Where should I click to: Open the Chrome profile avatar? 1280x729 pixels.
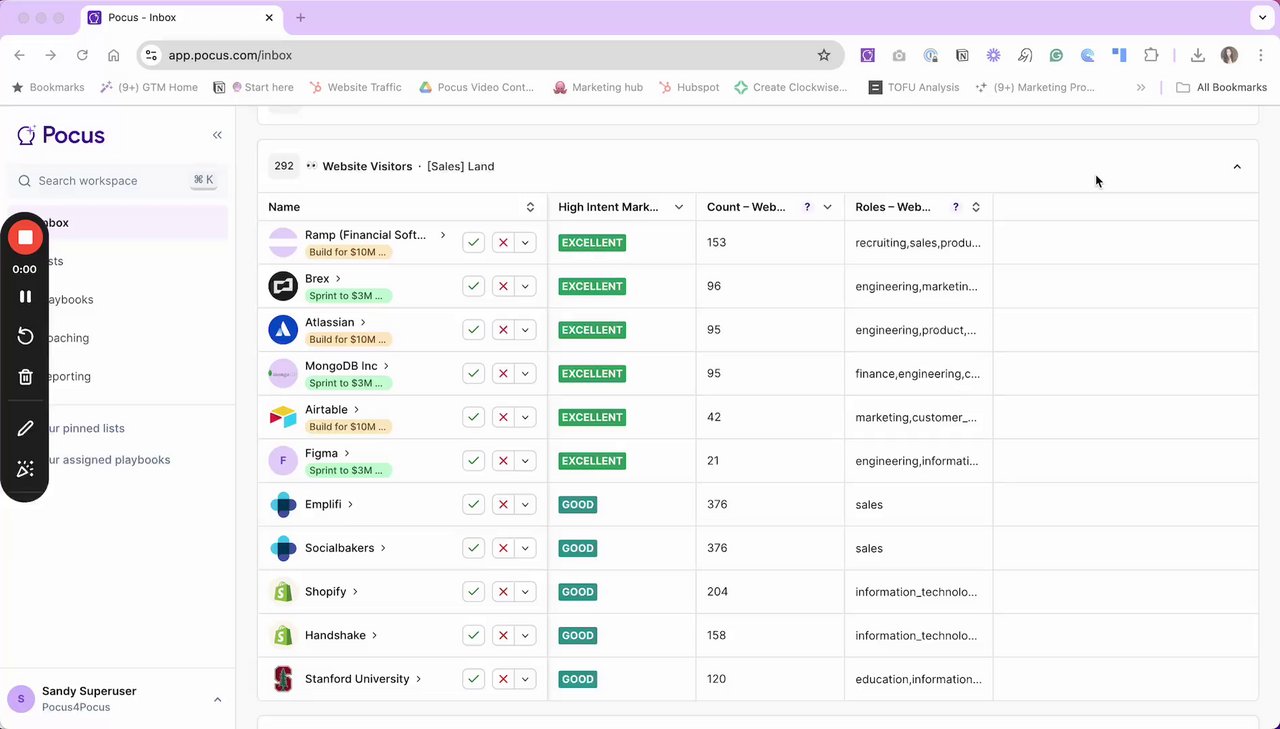click(x=1230, y=55)
